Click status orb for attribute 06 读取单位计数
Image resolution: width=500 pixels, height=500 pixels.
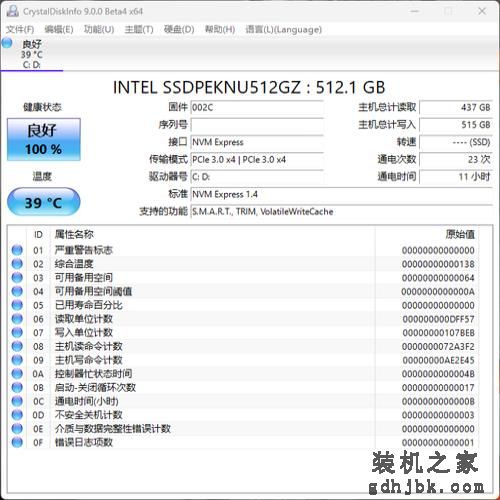[x=17, y=319]
